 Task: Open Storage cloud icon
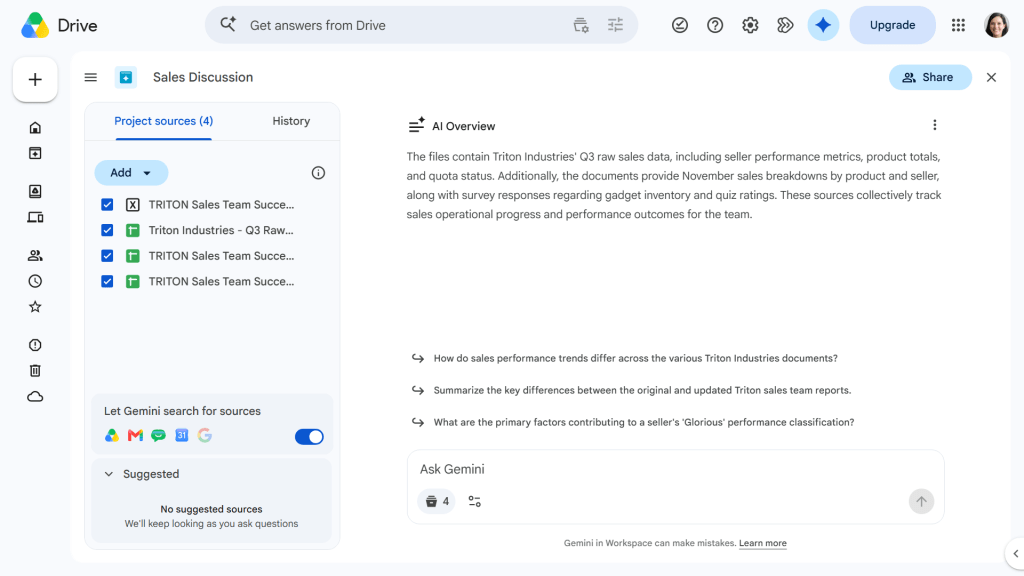pyautogui.click(x=35, y=396)
